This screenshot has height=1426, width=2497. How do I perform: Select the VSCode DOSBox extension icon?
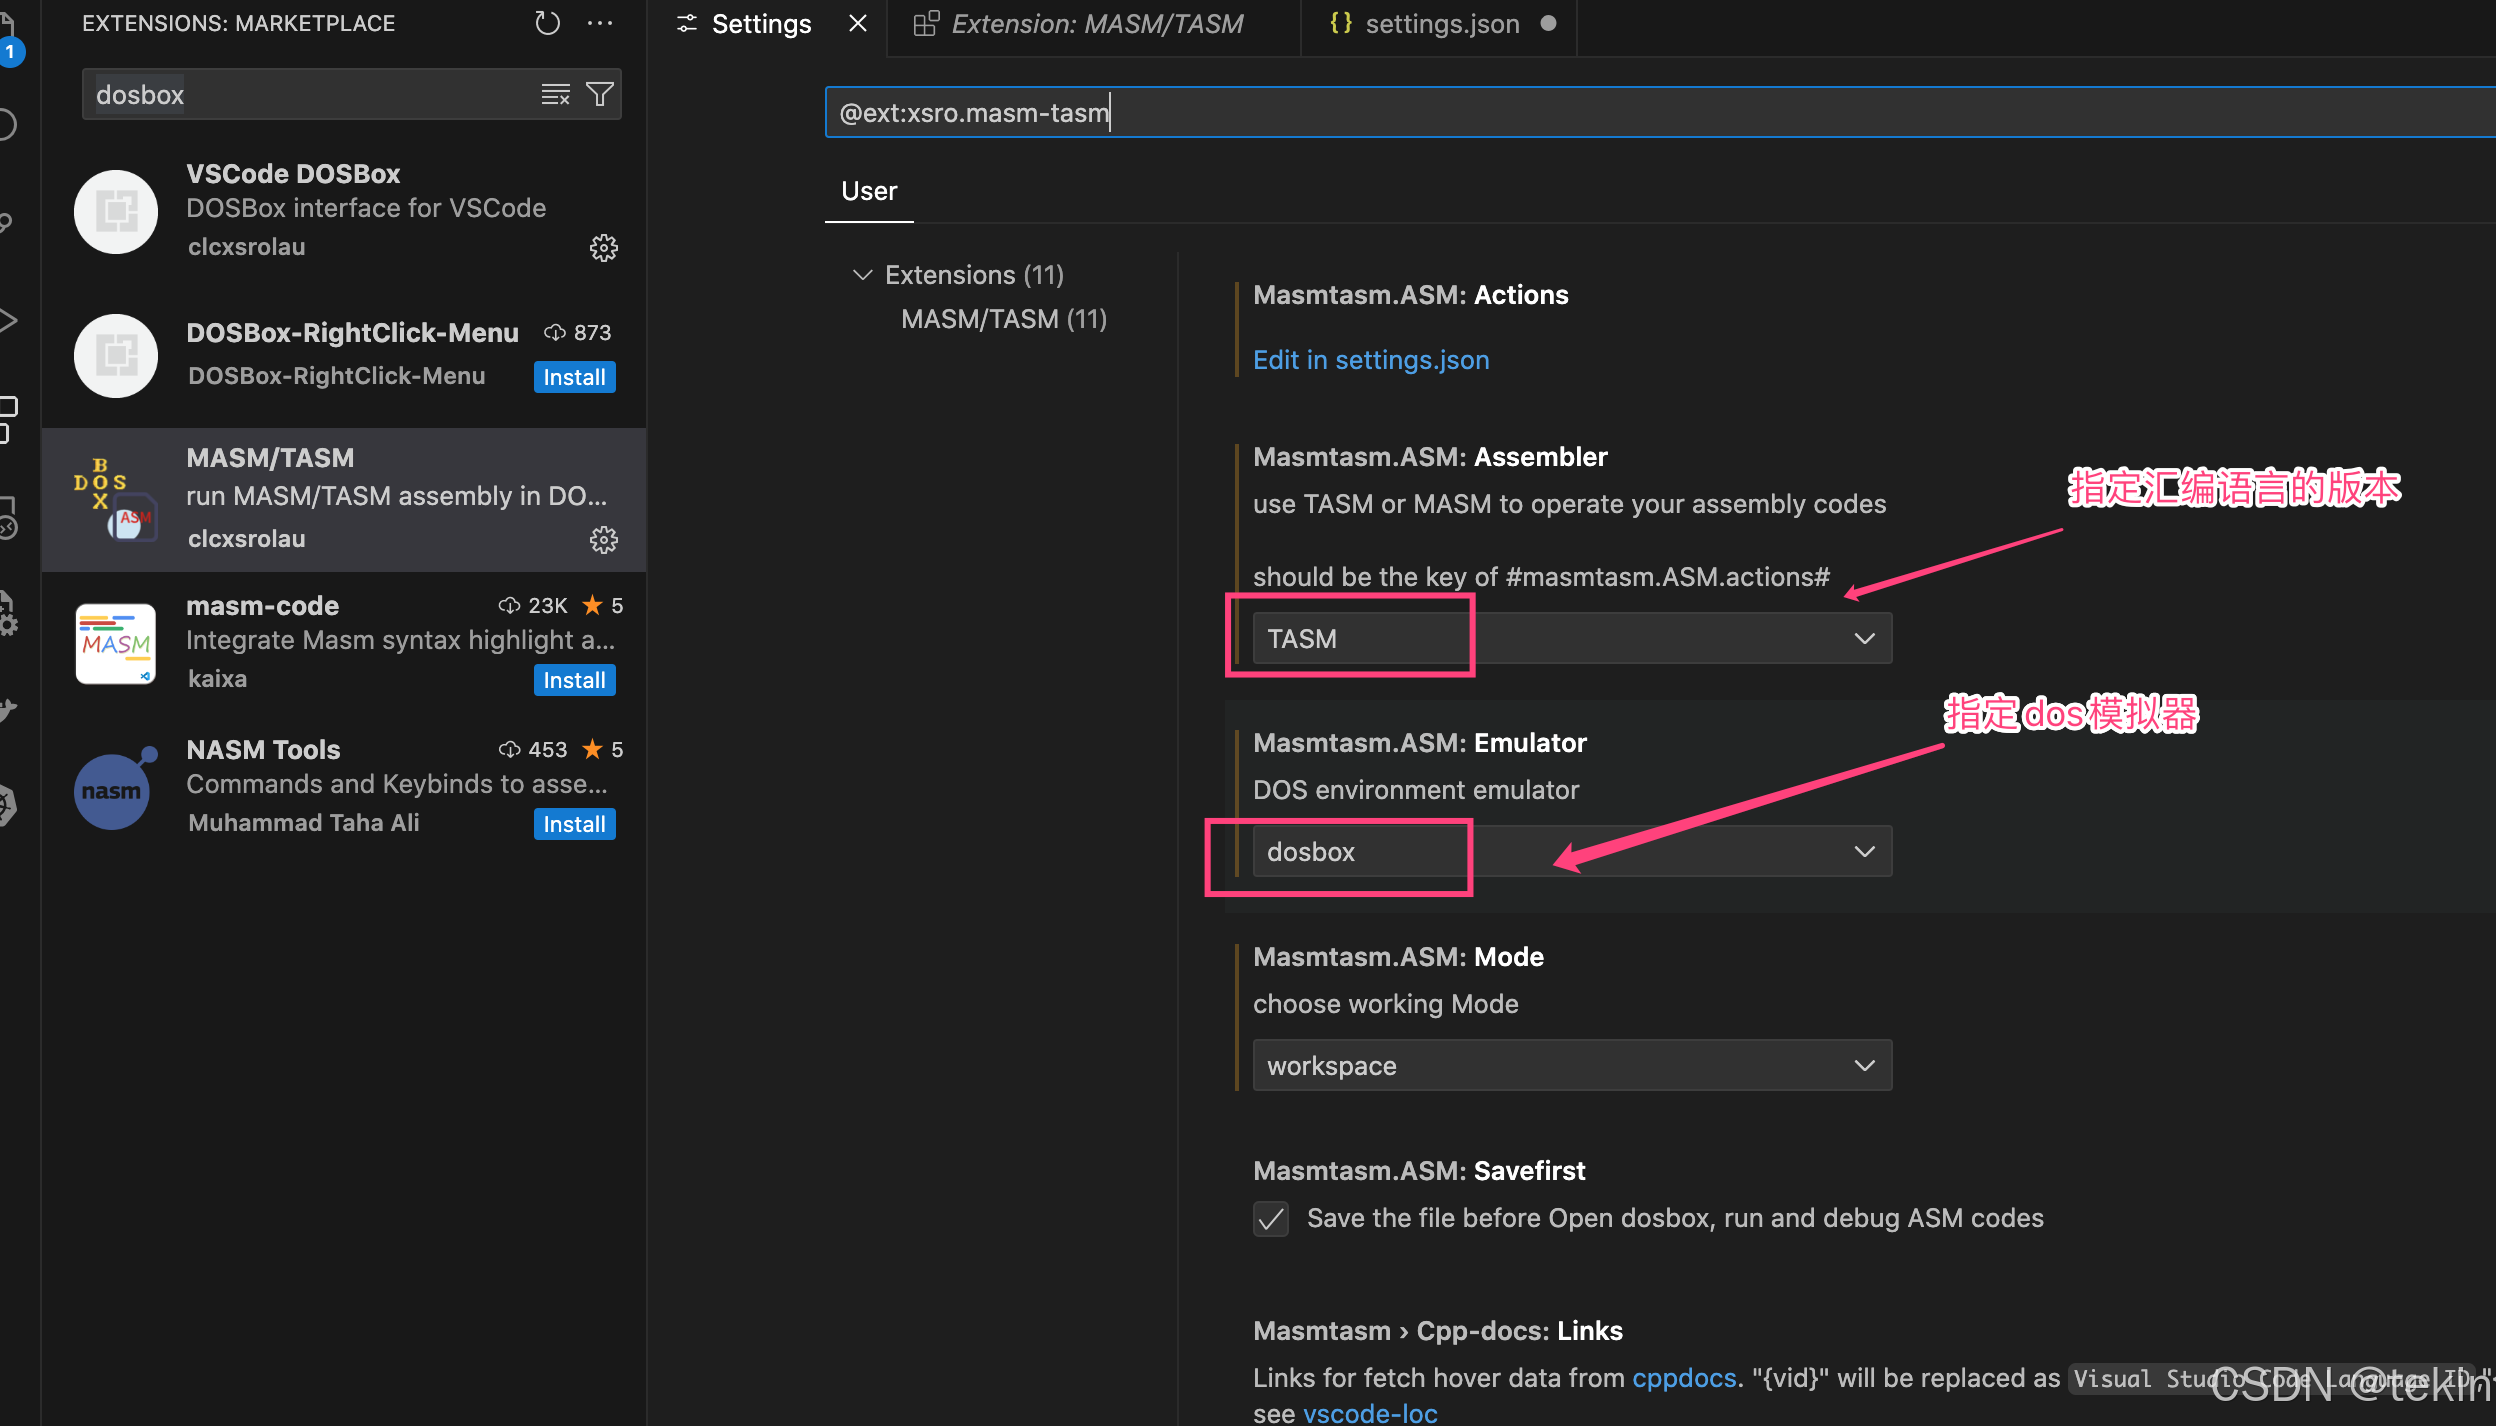116,212
